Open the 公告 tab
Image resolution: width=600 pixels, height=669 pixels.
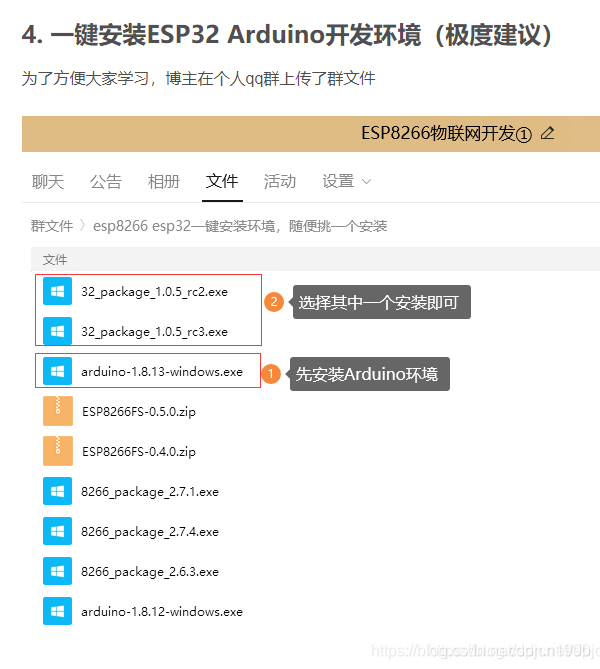106,182
